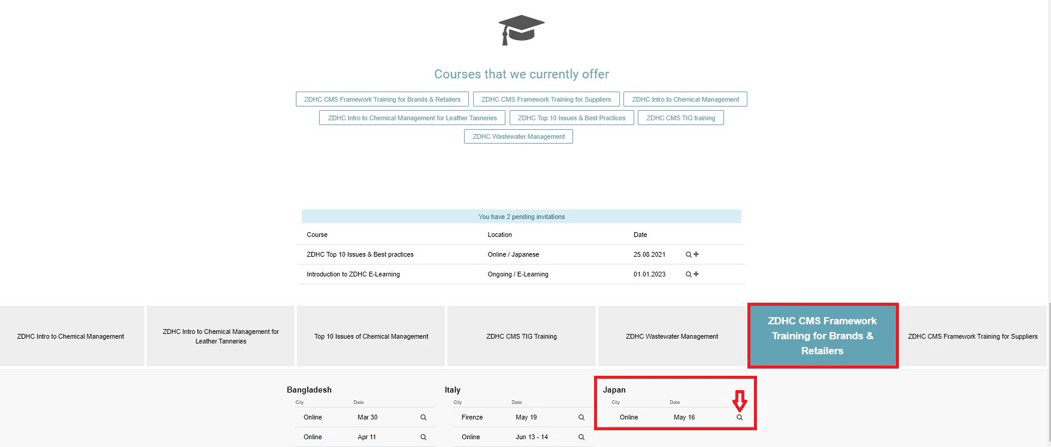Click ZDHC CMS Framework Training for Suppliers button
This screenshot has height=447, width=1051.
pos(546,99)
